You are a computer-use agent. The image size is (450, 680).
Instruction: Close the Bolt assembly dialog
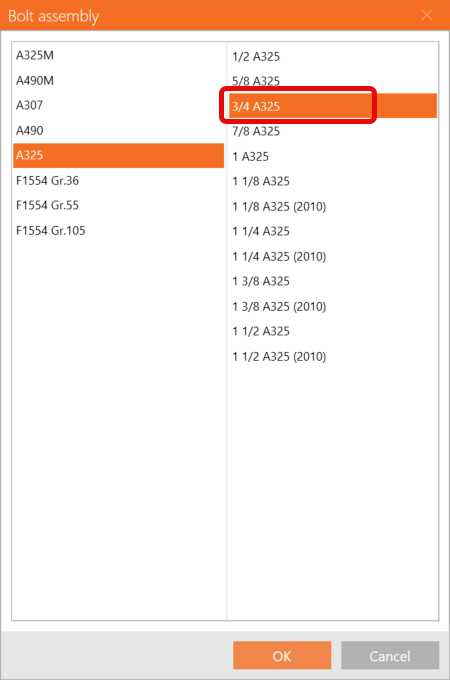(427, 16)
